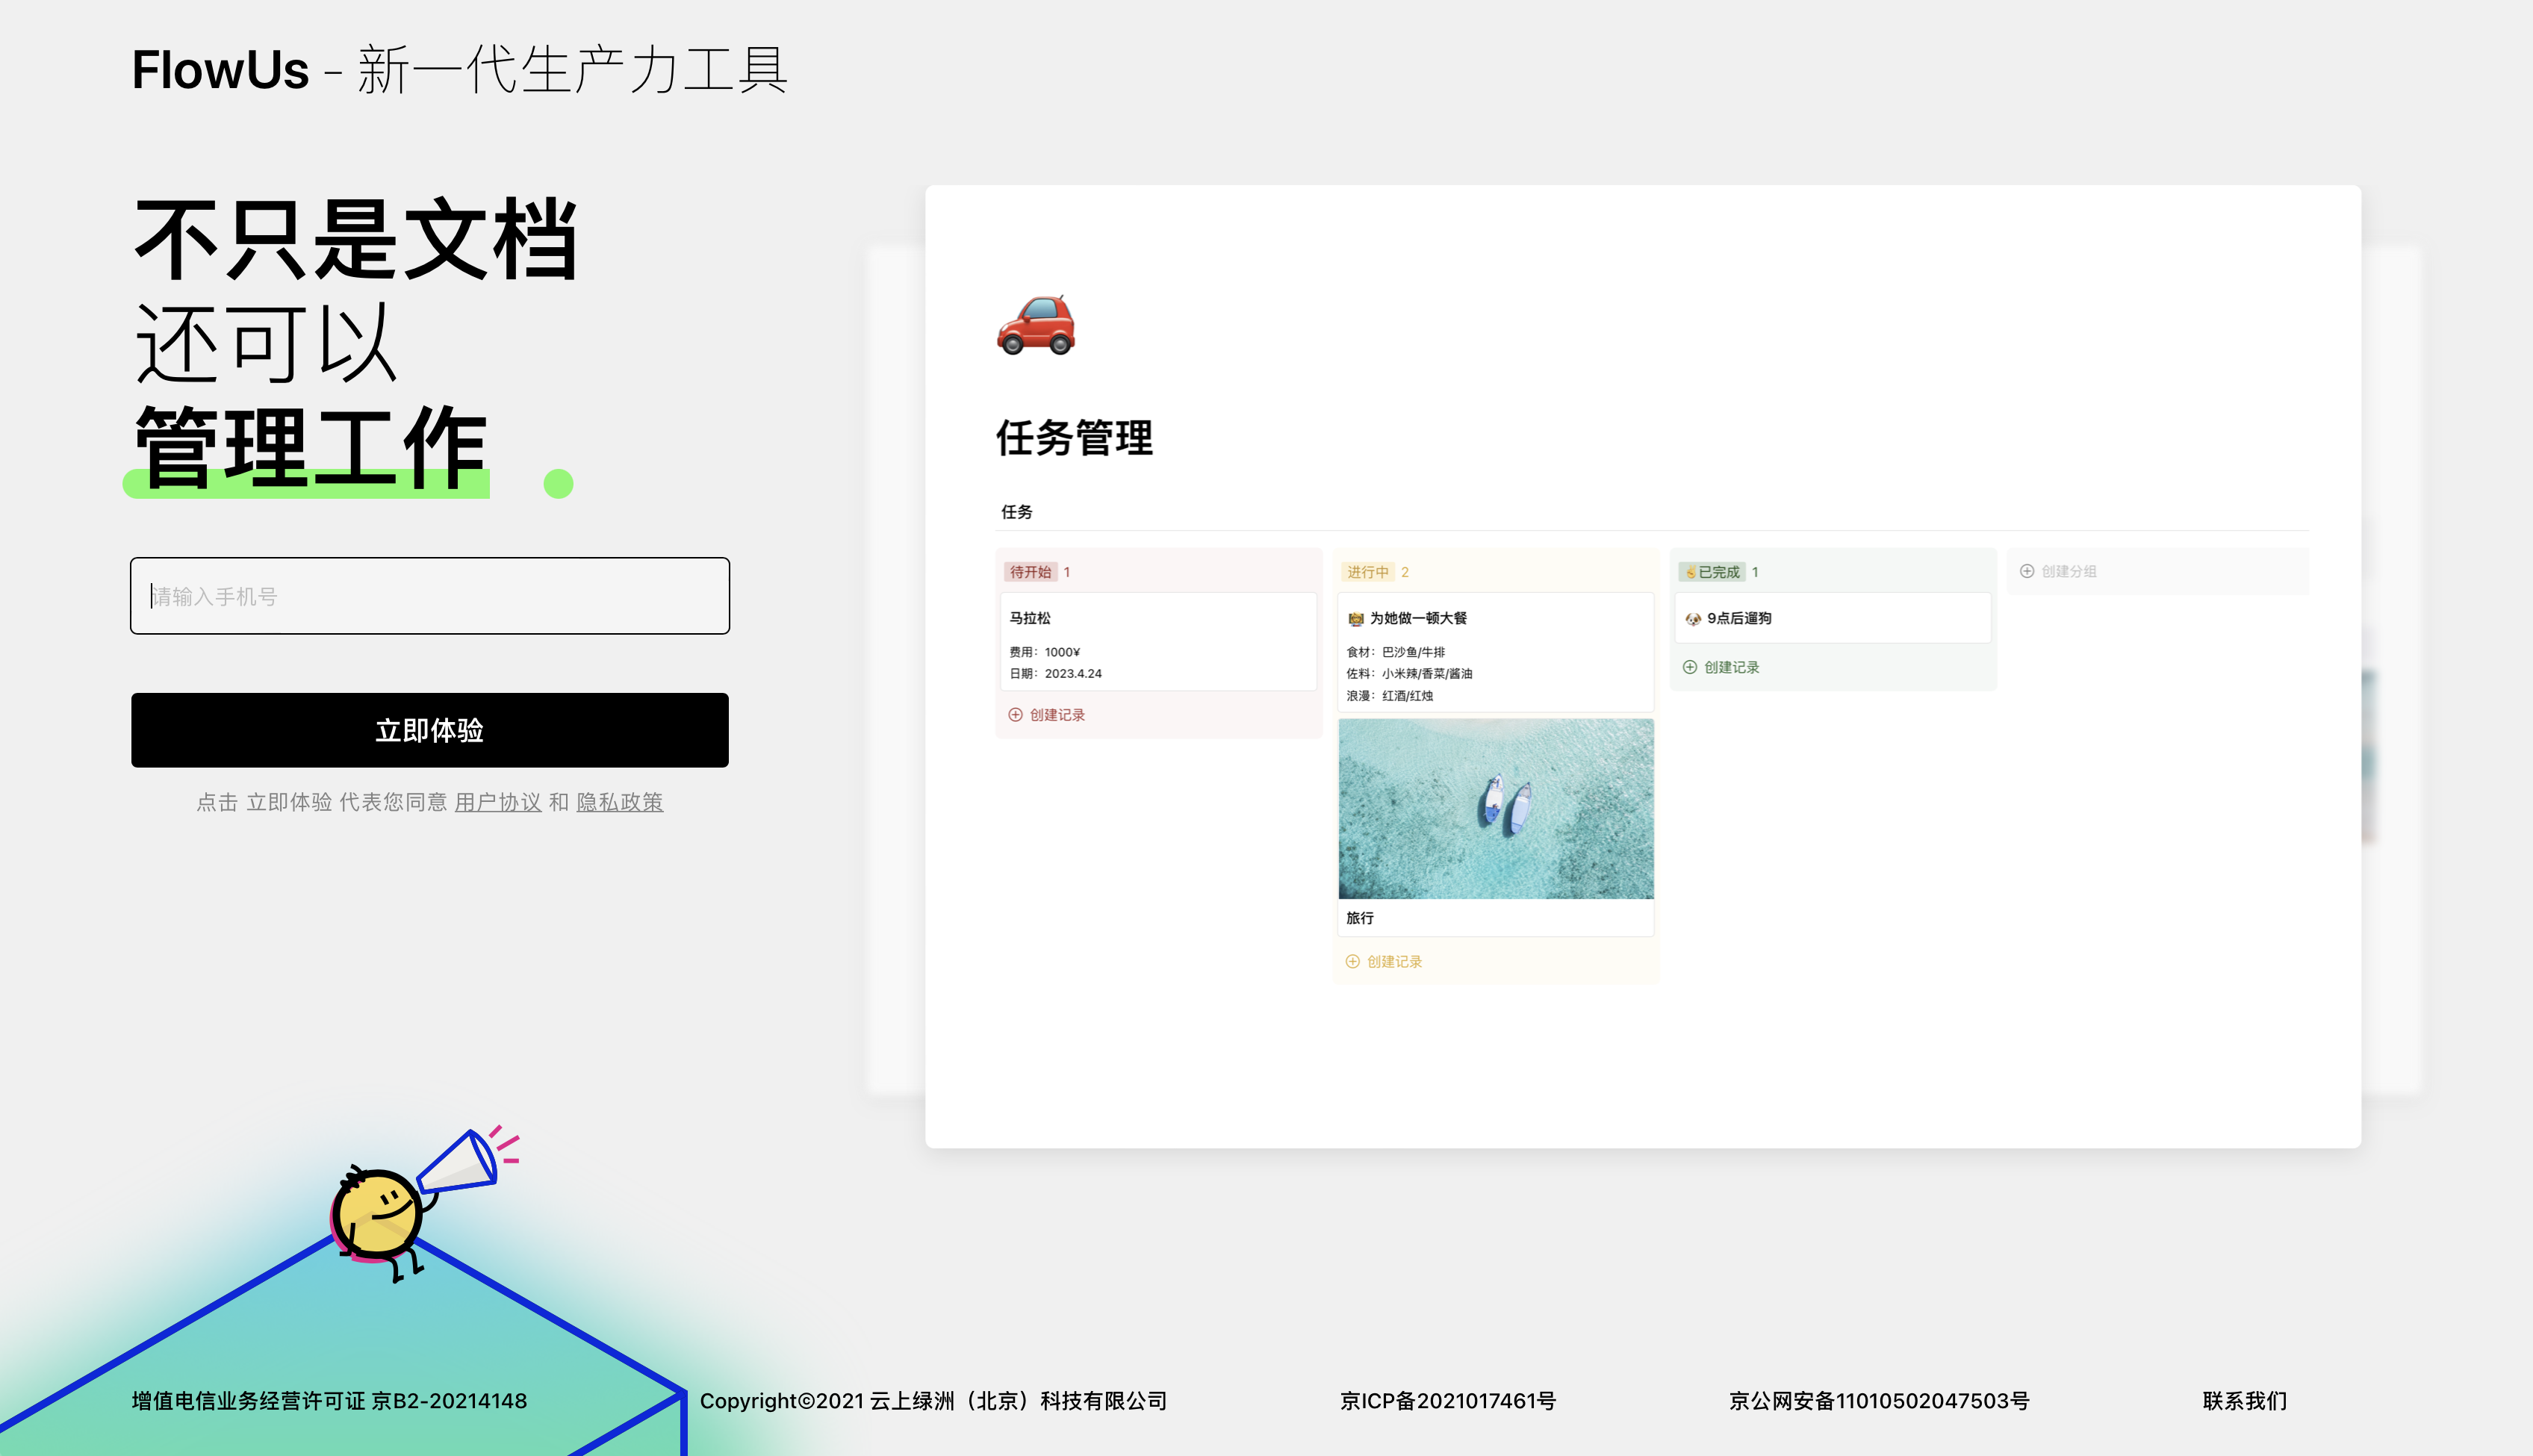The width and height of the screenshot is (2533, 1456).
Task: Open the 京ICP备2021017461号 link
Action: 1448,1401
